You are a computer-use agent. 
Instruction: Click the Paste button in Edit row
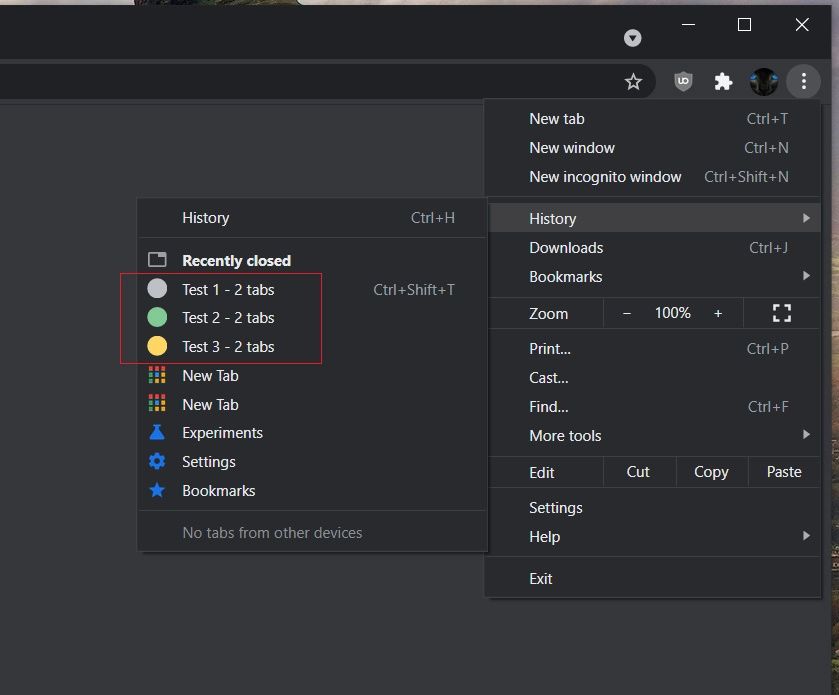click(x=784, y=472)
